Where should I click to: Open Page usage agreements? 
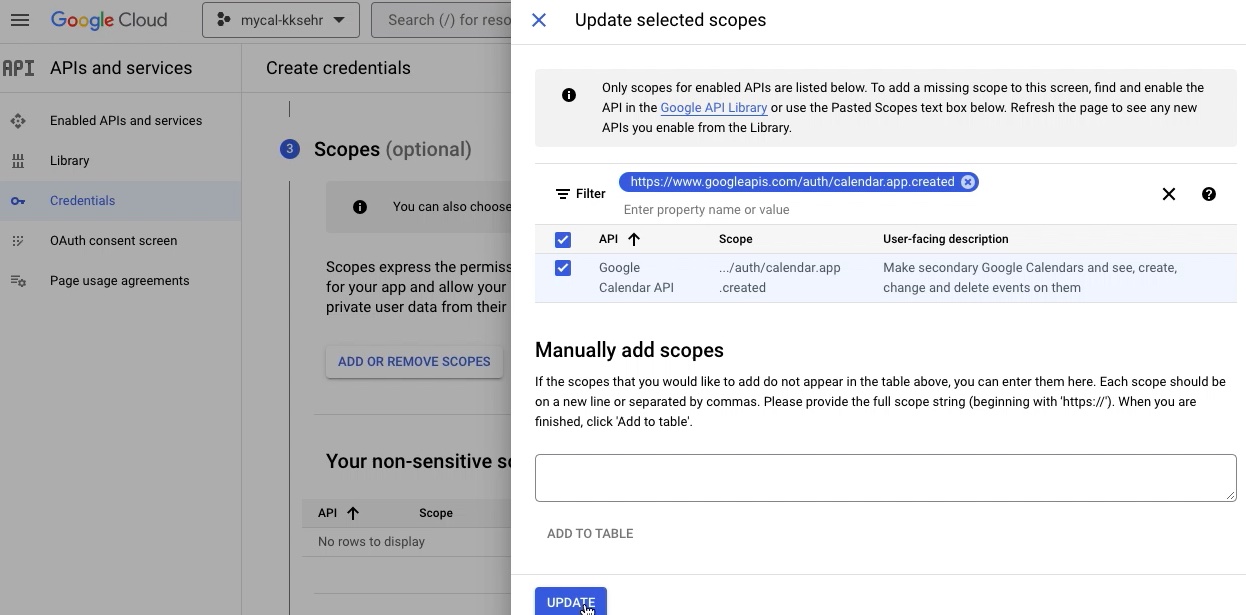[119, 281]
